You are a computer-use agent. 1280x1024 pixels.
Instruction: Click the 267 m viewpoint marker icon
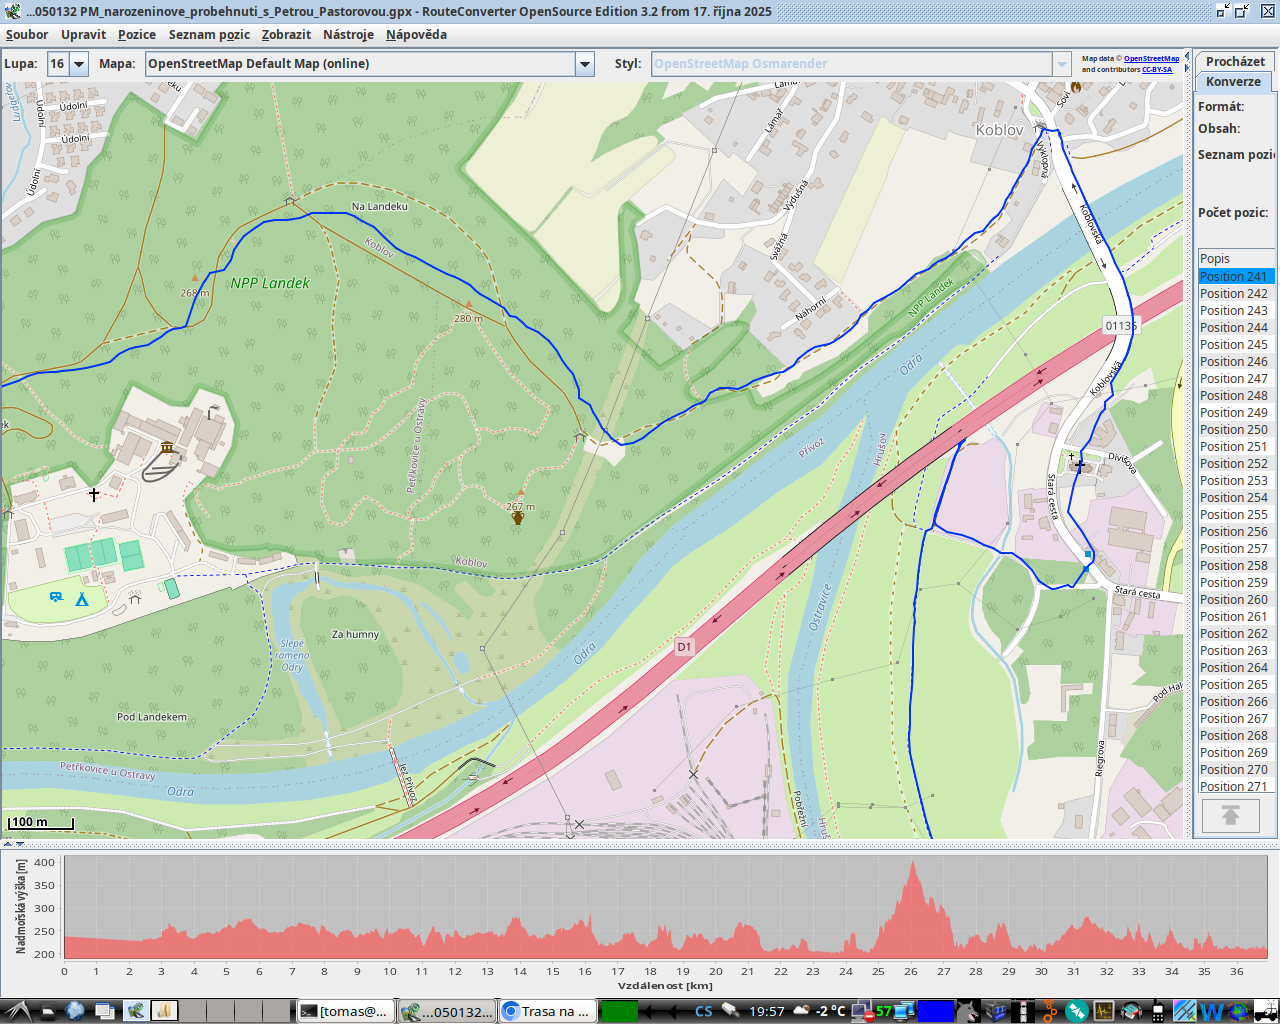pyautogui.click(x=517, y=517)
